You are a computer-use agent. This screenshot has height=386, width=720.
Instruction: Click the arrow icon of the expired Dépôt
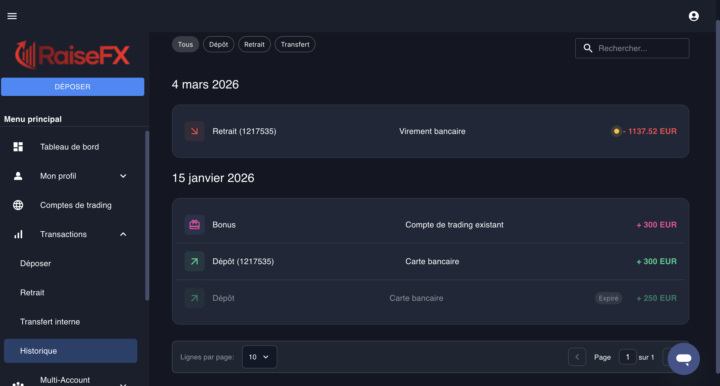194,298
